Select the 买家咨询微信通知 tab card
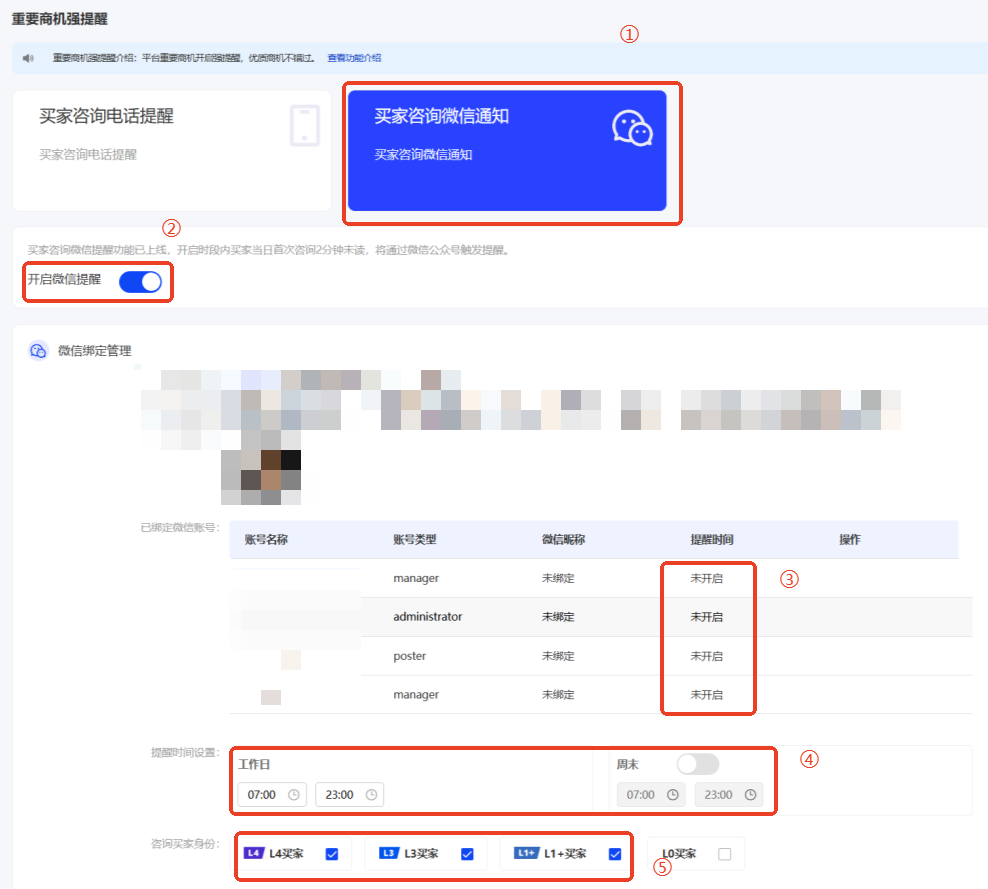 (x=507, y=150)
